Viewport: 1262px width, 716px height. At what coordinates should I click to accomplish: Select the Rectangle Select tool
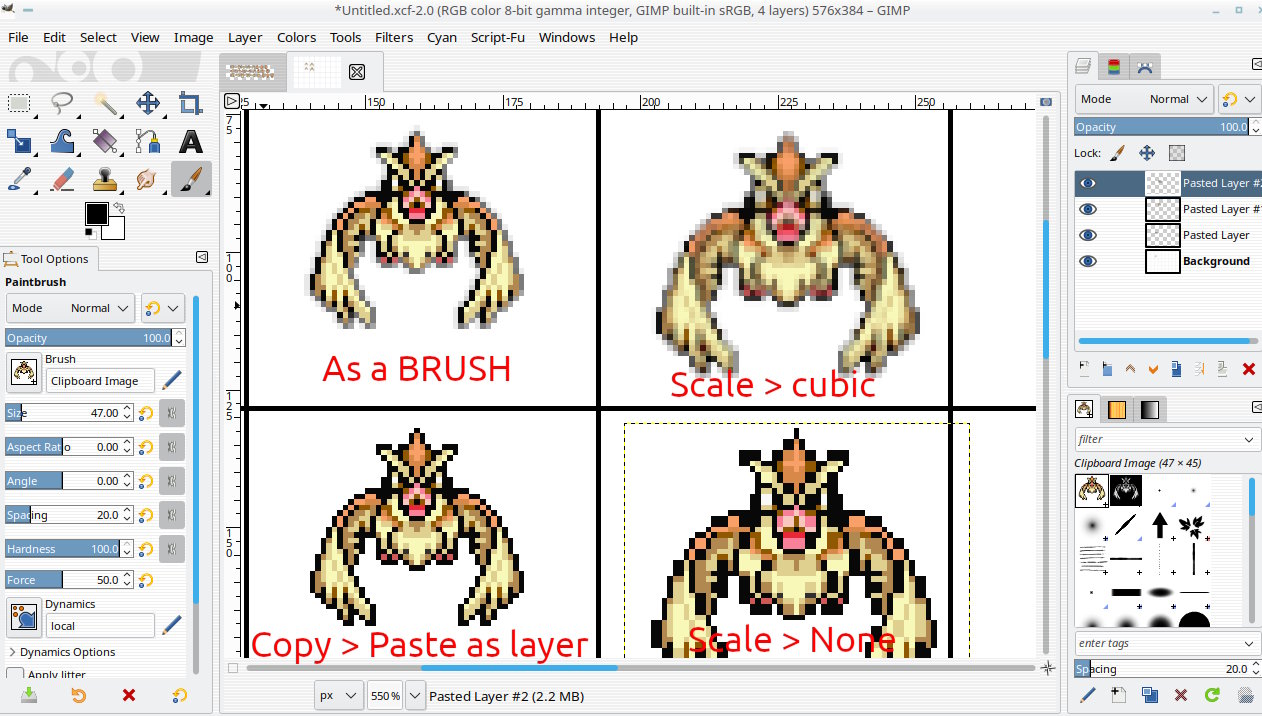tap(20, 103)
